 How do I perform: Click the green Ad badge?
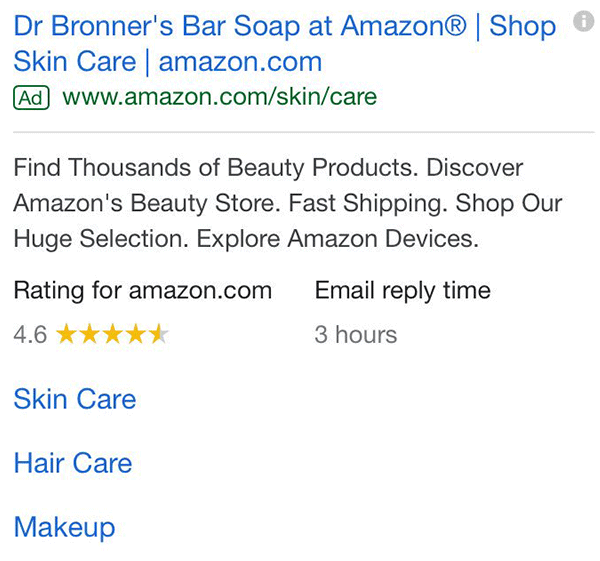[31, 97]
